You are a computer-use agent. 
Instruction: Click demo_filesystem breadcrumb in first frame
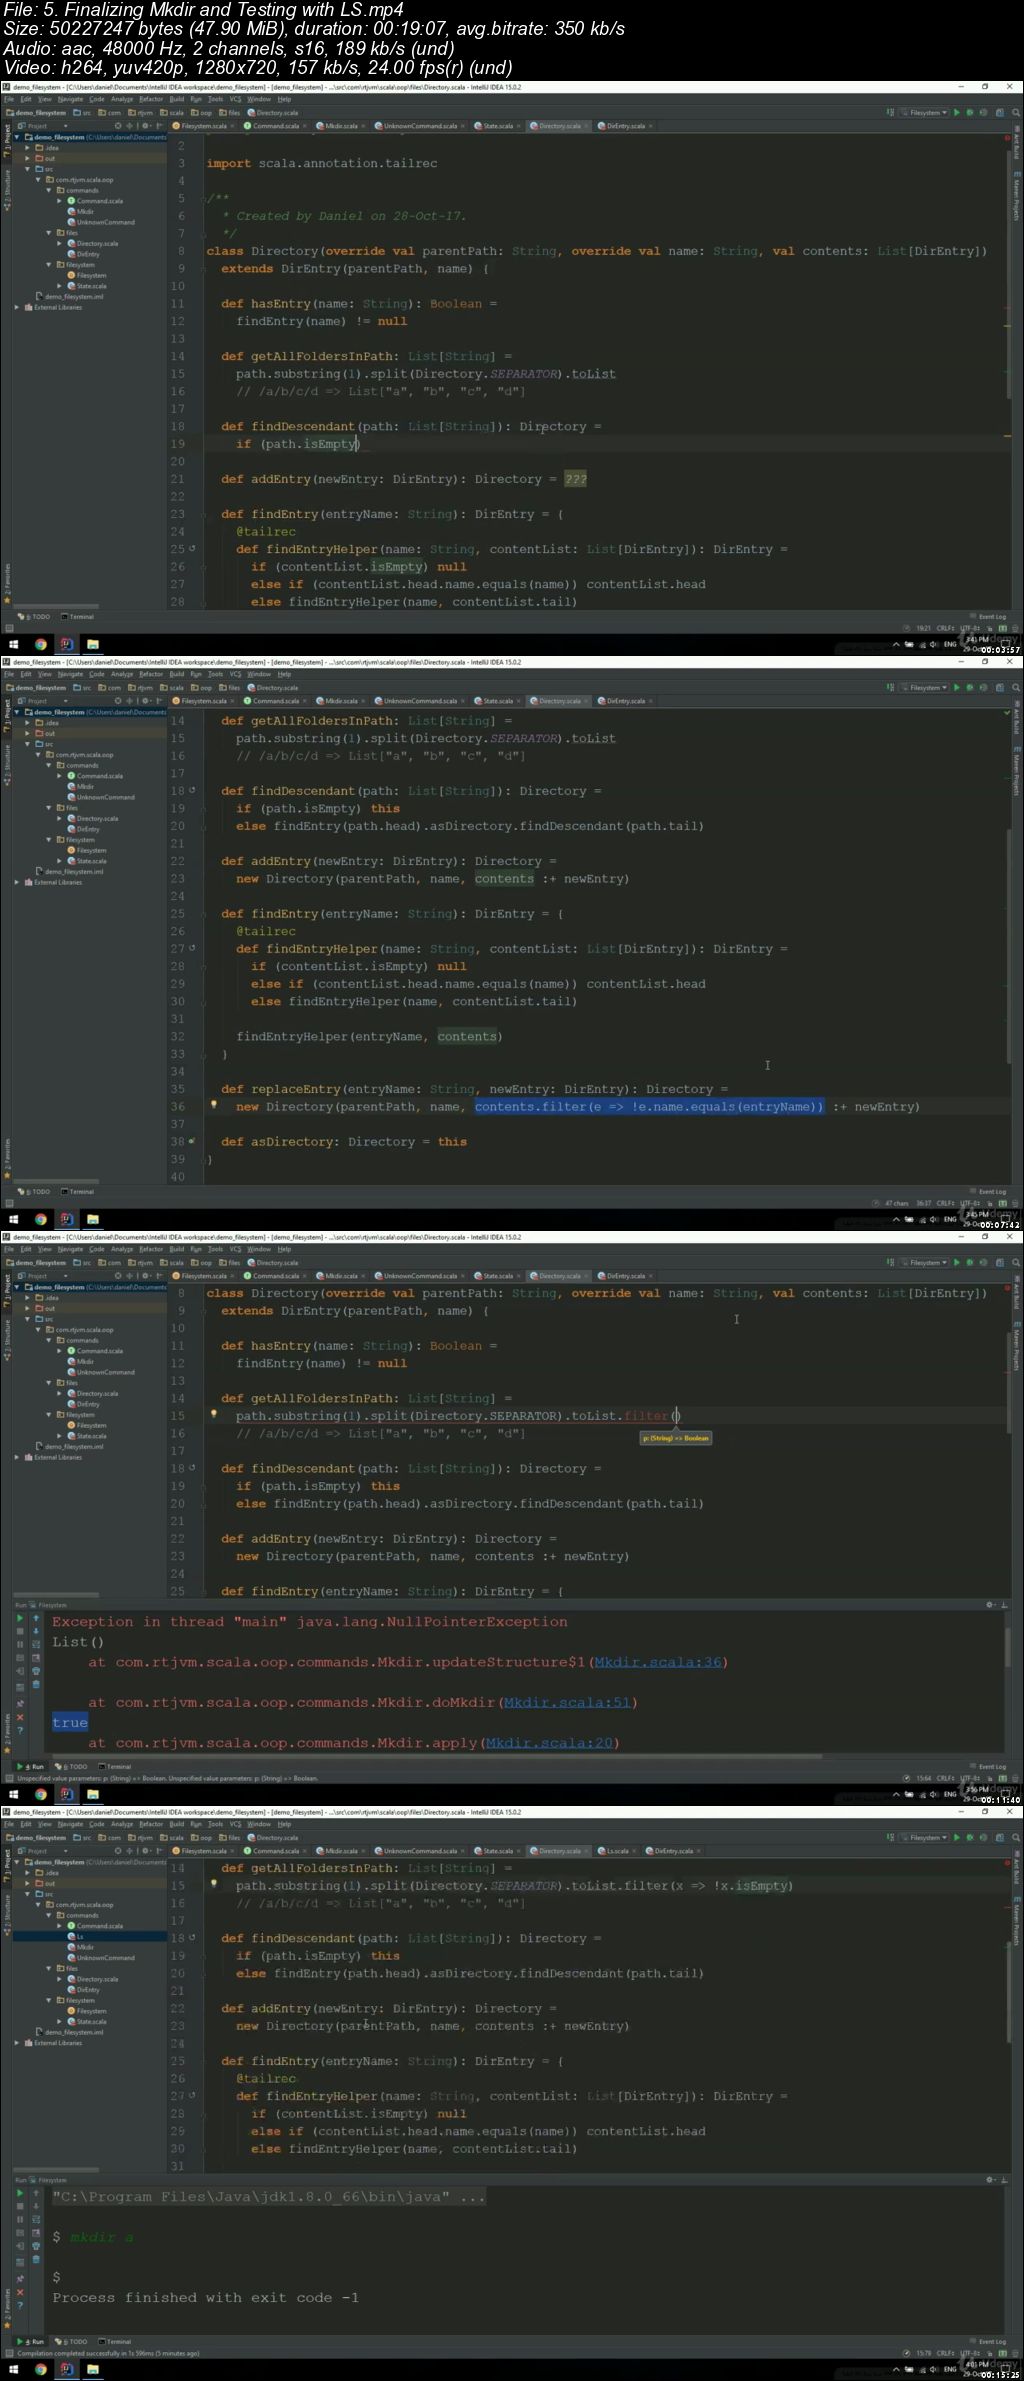36,113
